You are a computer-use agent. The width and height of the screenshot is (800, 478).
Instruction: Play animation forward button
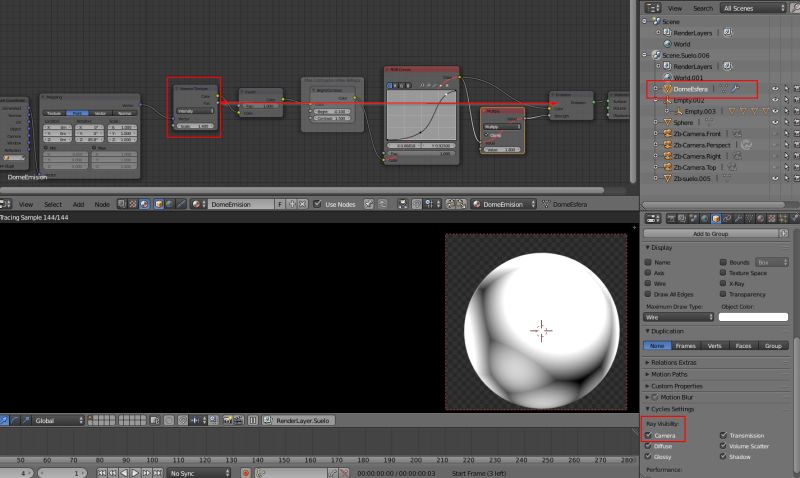point(135,473)
